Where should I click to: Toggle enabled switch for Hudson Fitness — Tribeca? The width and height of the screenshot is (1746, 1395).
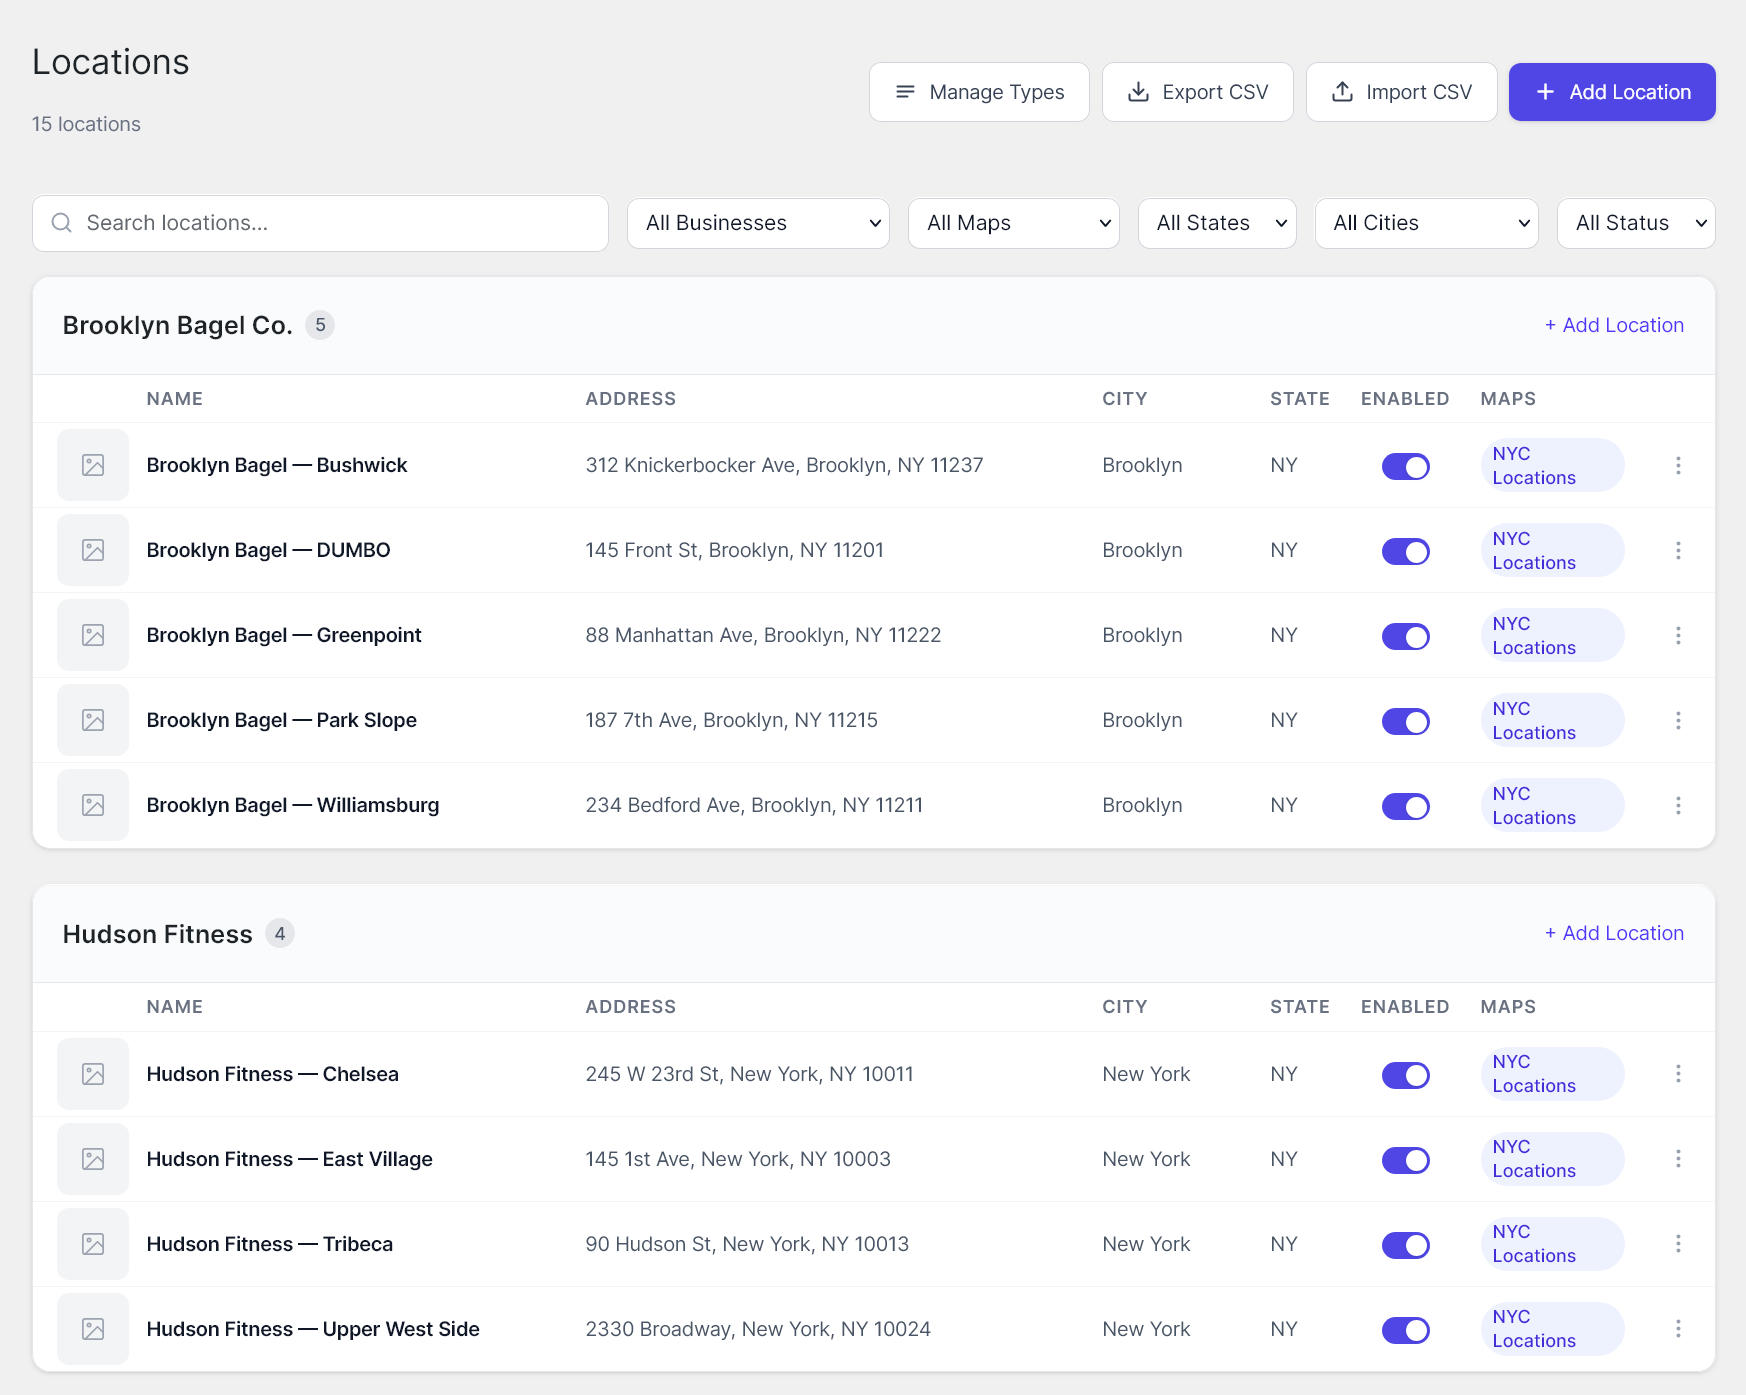coord(1405,1245)
